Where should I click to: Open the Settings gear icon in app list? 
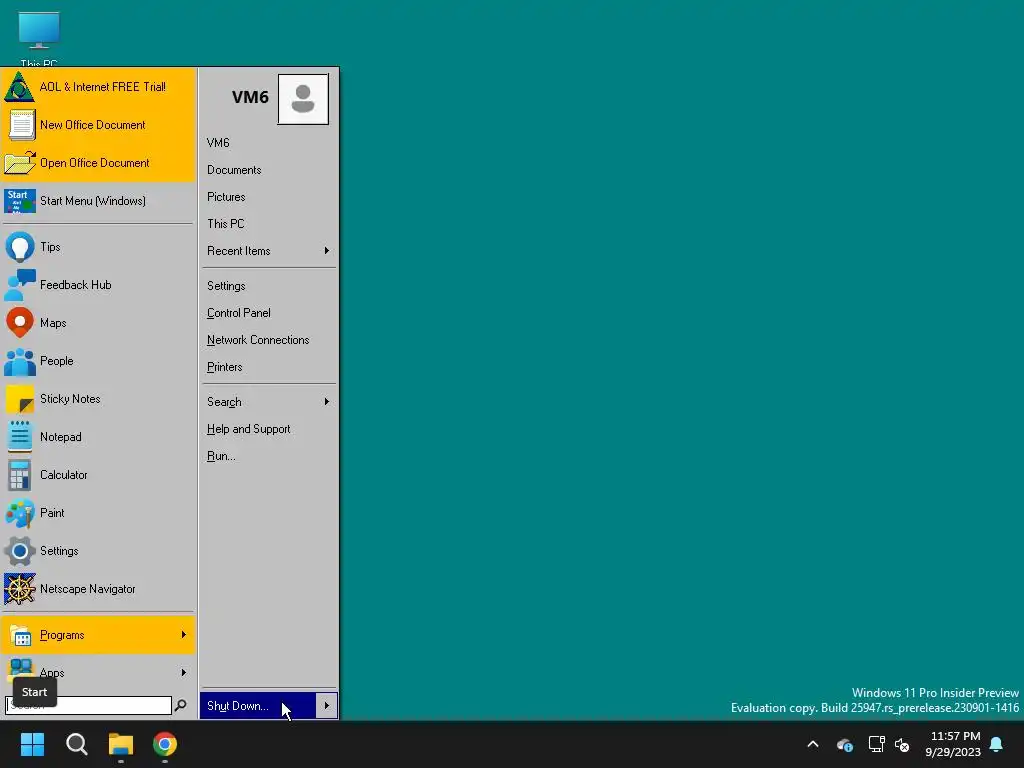20,551
